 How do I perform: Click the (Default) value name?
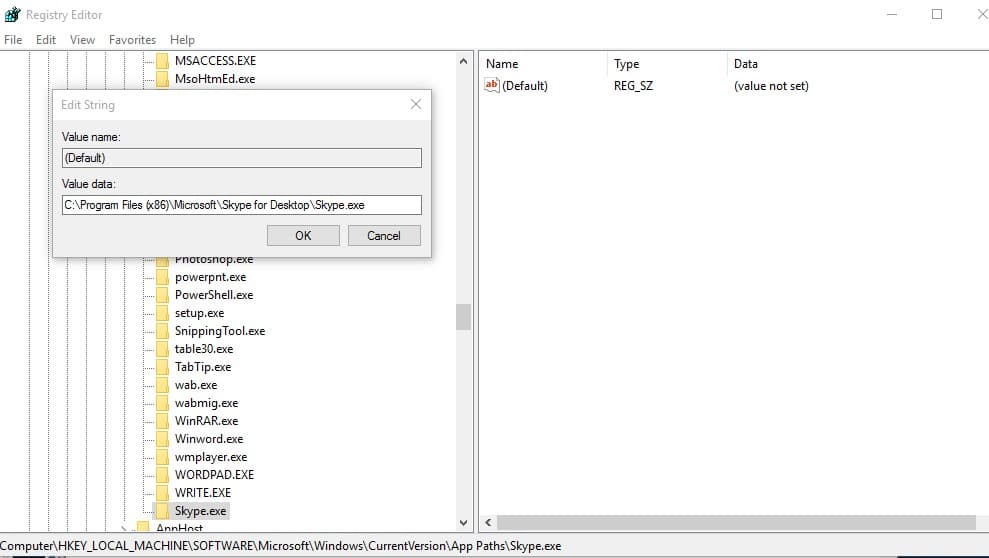(525, 86)
